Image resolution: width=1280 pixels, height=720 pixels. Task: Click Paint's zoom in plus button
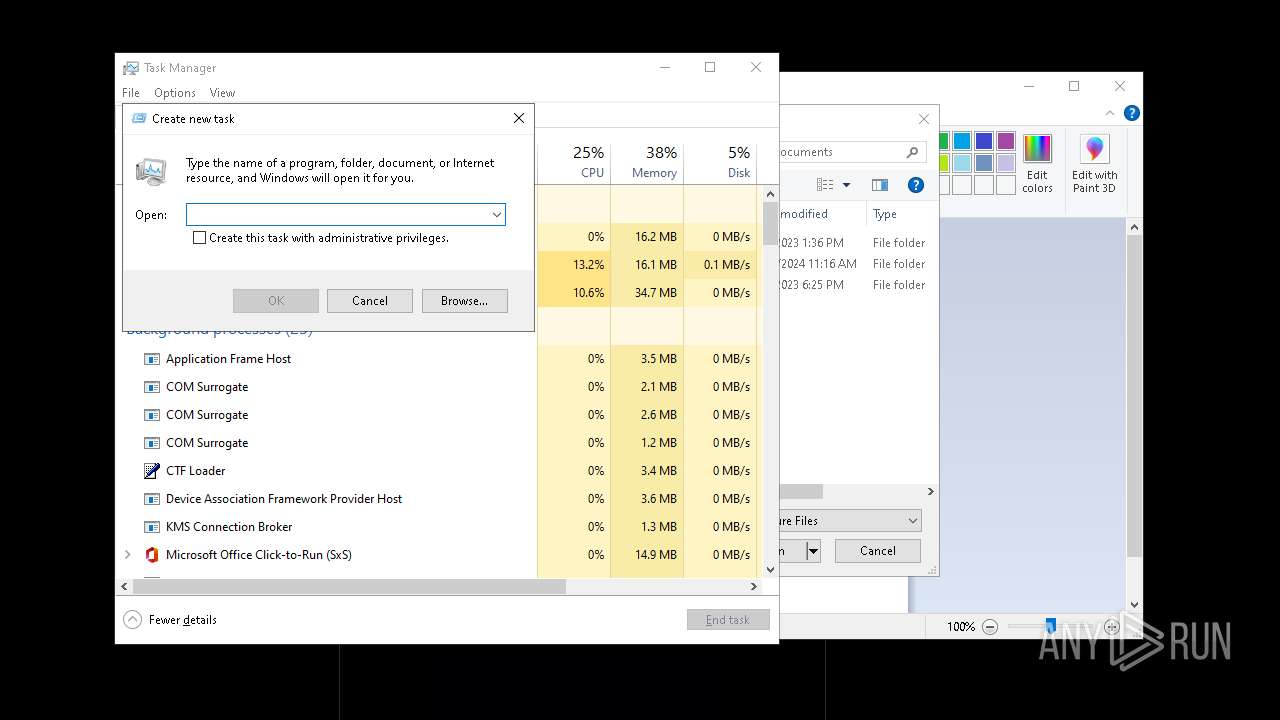point(1112,627)
